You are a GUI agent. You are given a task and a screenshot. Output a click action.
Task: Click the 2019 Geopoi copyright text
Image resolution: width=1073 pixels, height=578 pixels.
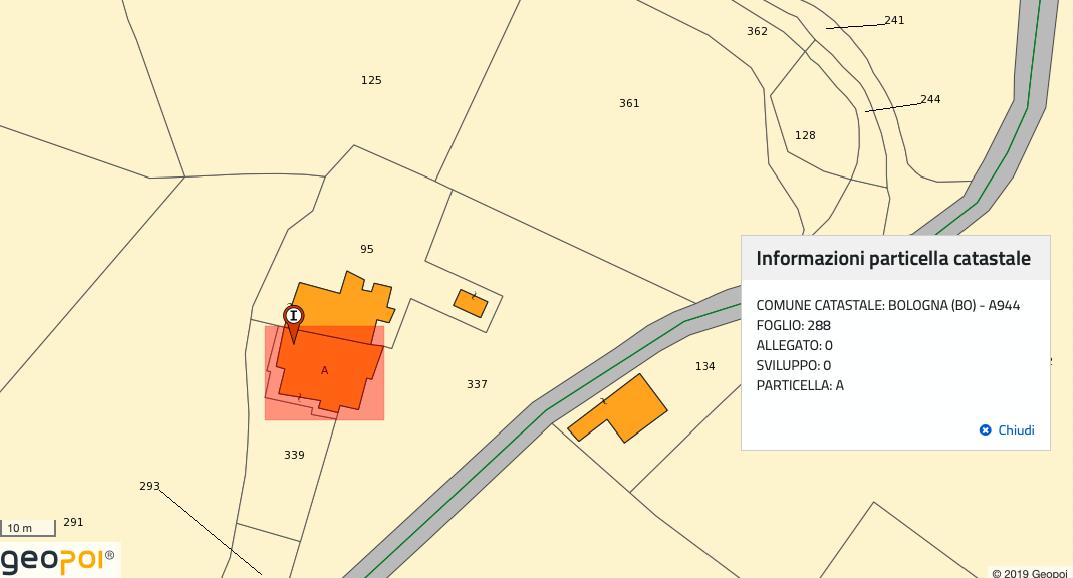click(1030, 573)
